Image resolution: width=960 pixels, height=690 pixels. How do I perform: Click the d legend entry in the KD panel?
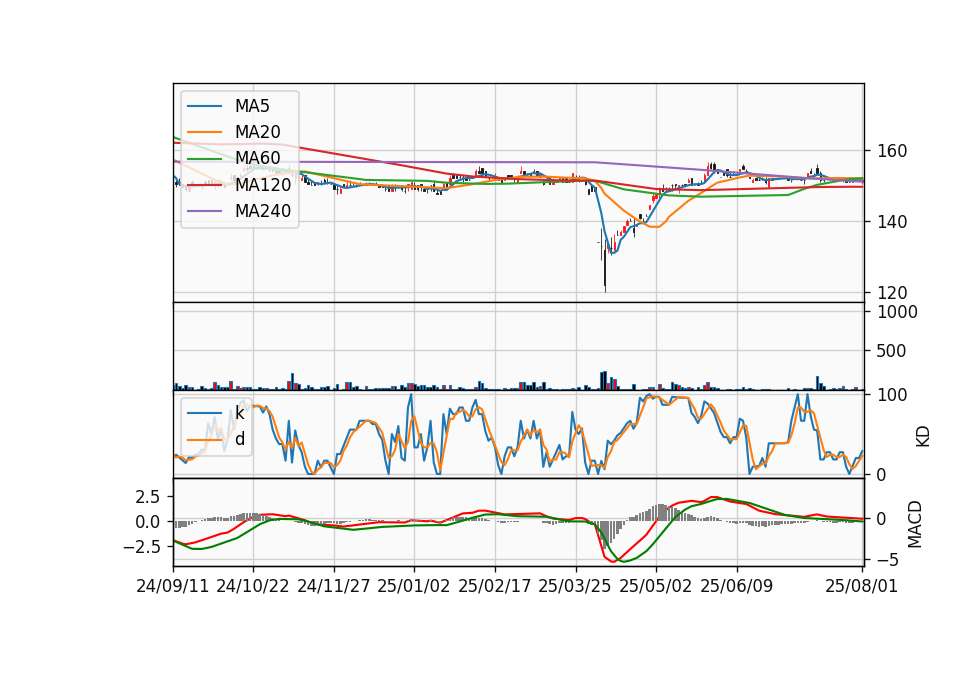(x=239, y=438)
